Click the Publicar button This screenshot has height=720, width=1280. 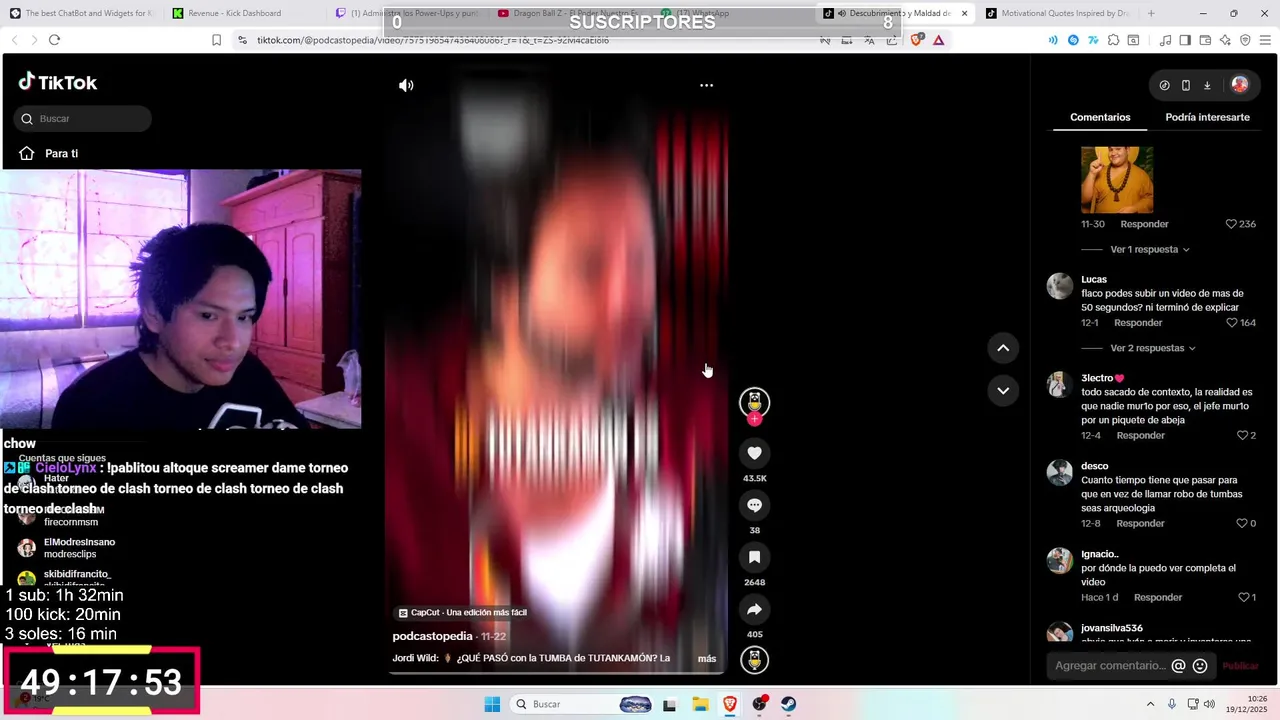1240,666
